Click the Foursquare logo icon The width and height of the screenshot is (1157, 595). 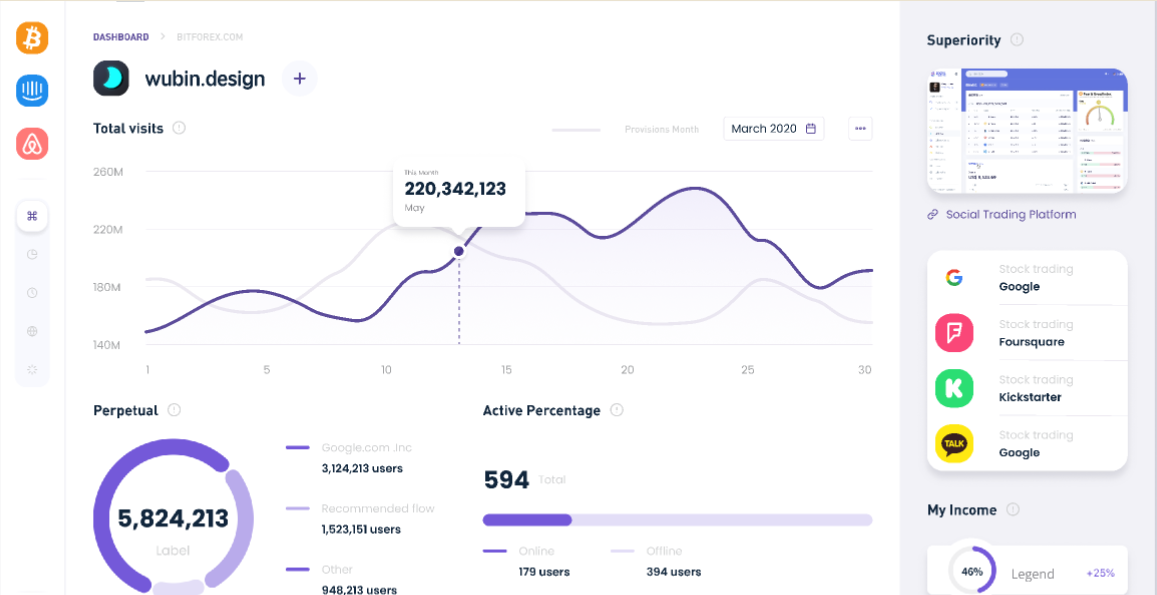(954, 333)
